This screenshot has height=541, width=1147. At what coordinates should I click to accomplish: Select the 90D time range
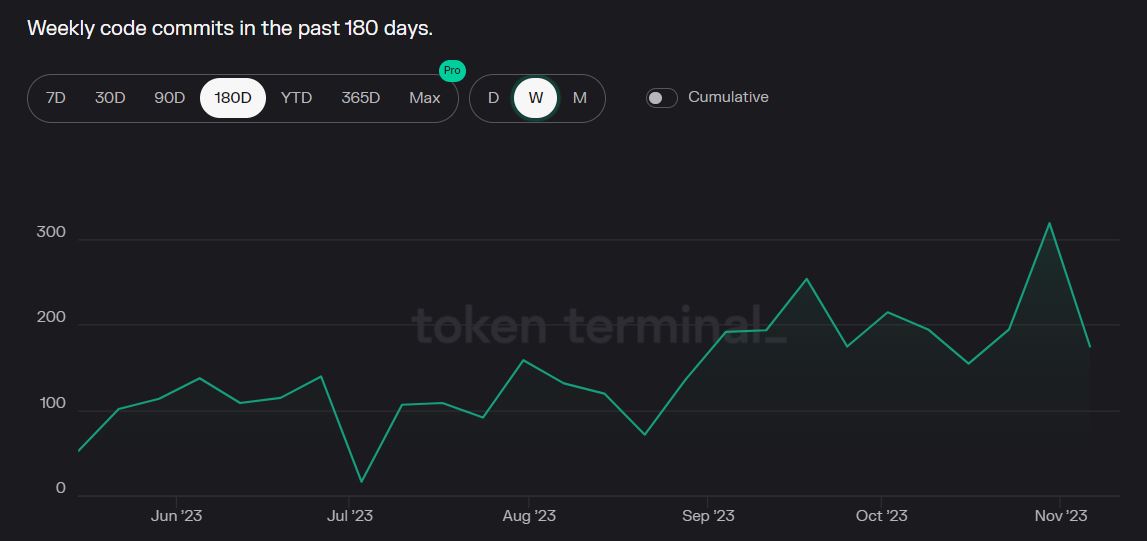pos(170,98)
